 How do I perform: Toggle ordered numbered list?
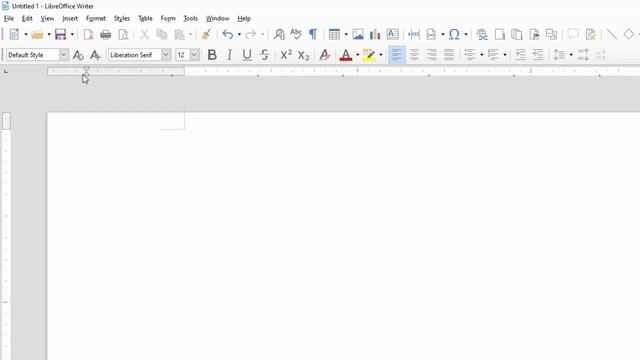coord(493,55)
